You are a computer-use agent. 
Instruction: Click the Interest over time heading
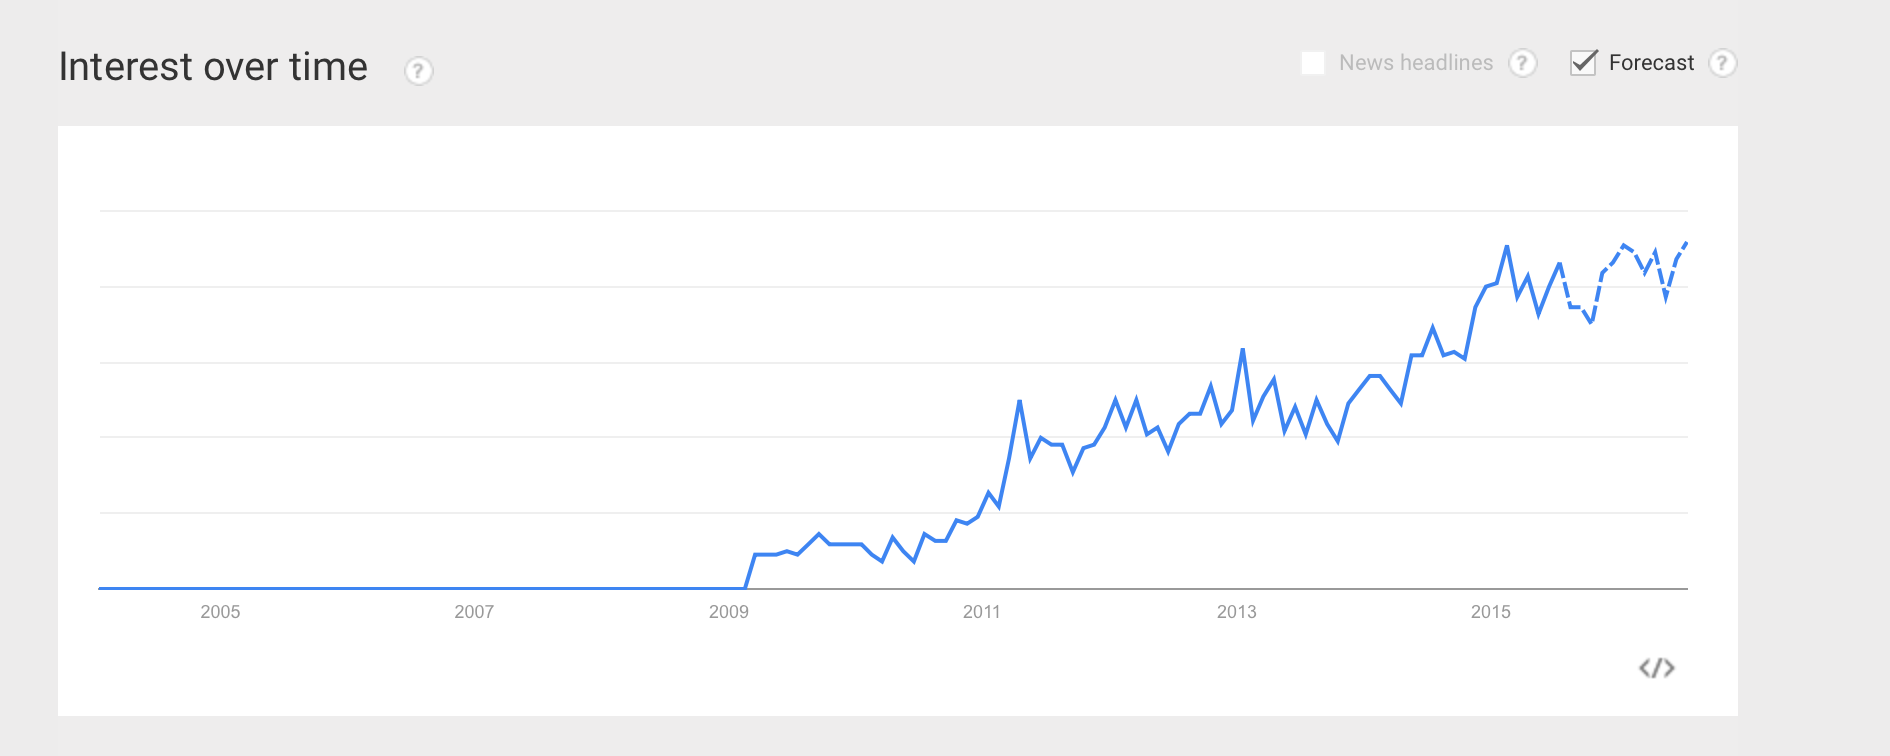(213, 67)
